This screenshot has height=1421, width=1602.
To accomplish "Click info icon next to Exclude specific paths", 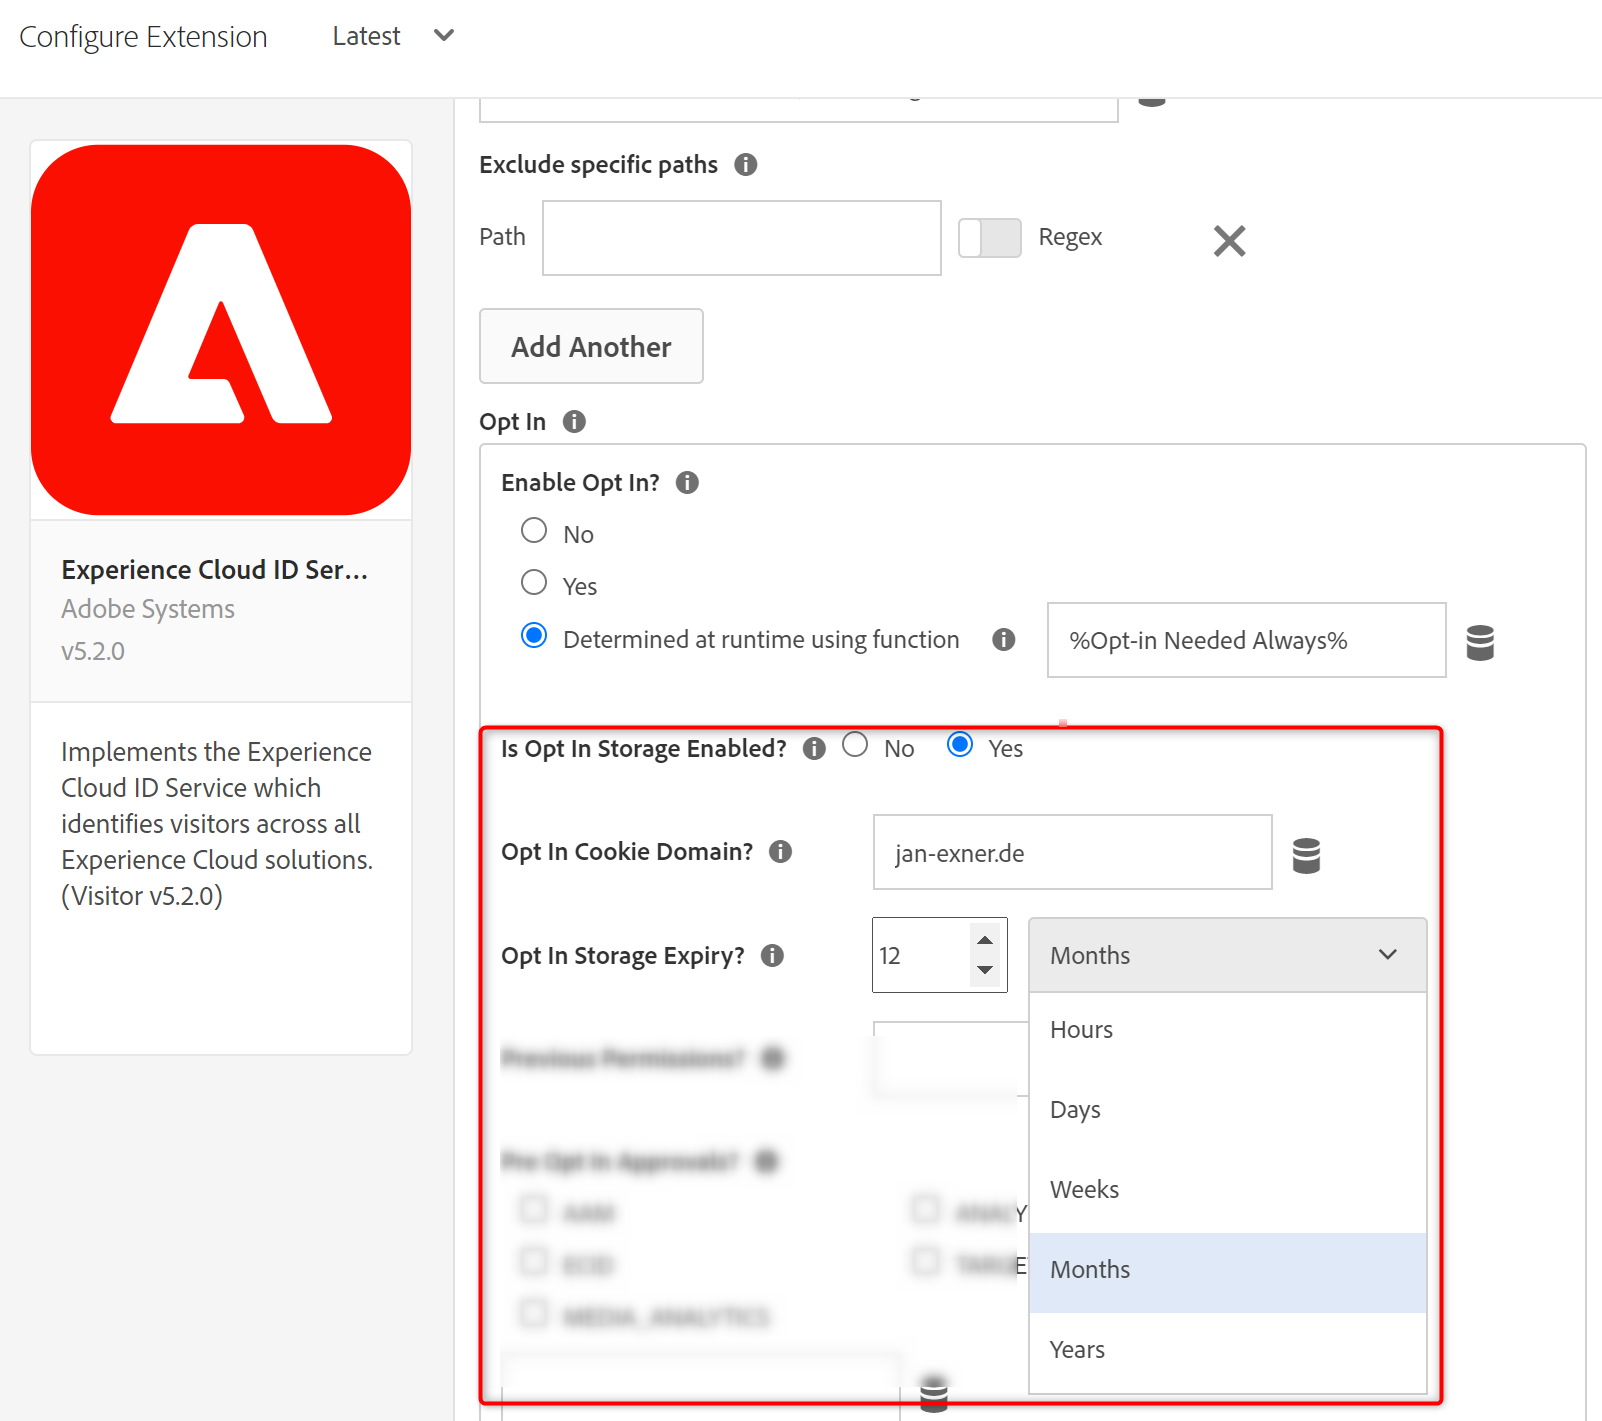I will pos(745,165).
